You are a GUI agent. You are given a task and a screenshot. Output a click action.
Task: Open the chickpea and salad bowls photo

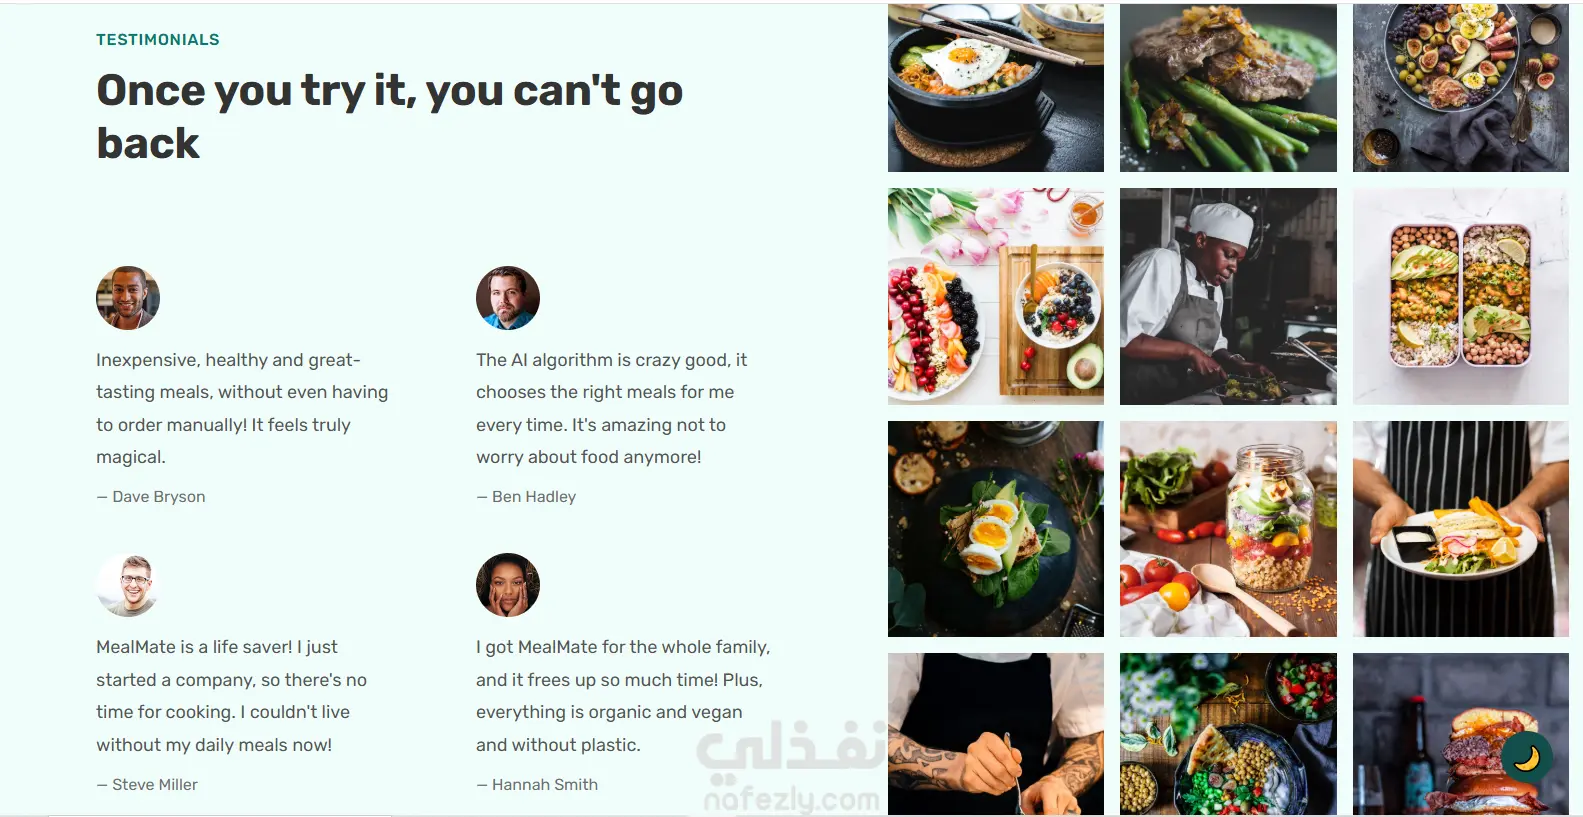tap(1228, 734)
